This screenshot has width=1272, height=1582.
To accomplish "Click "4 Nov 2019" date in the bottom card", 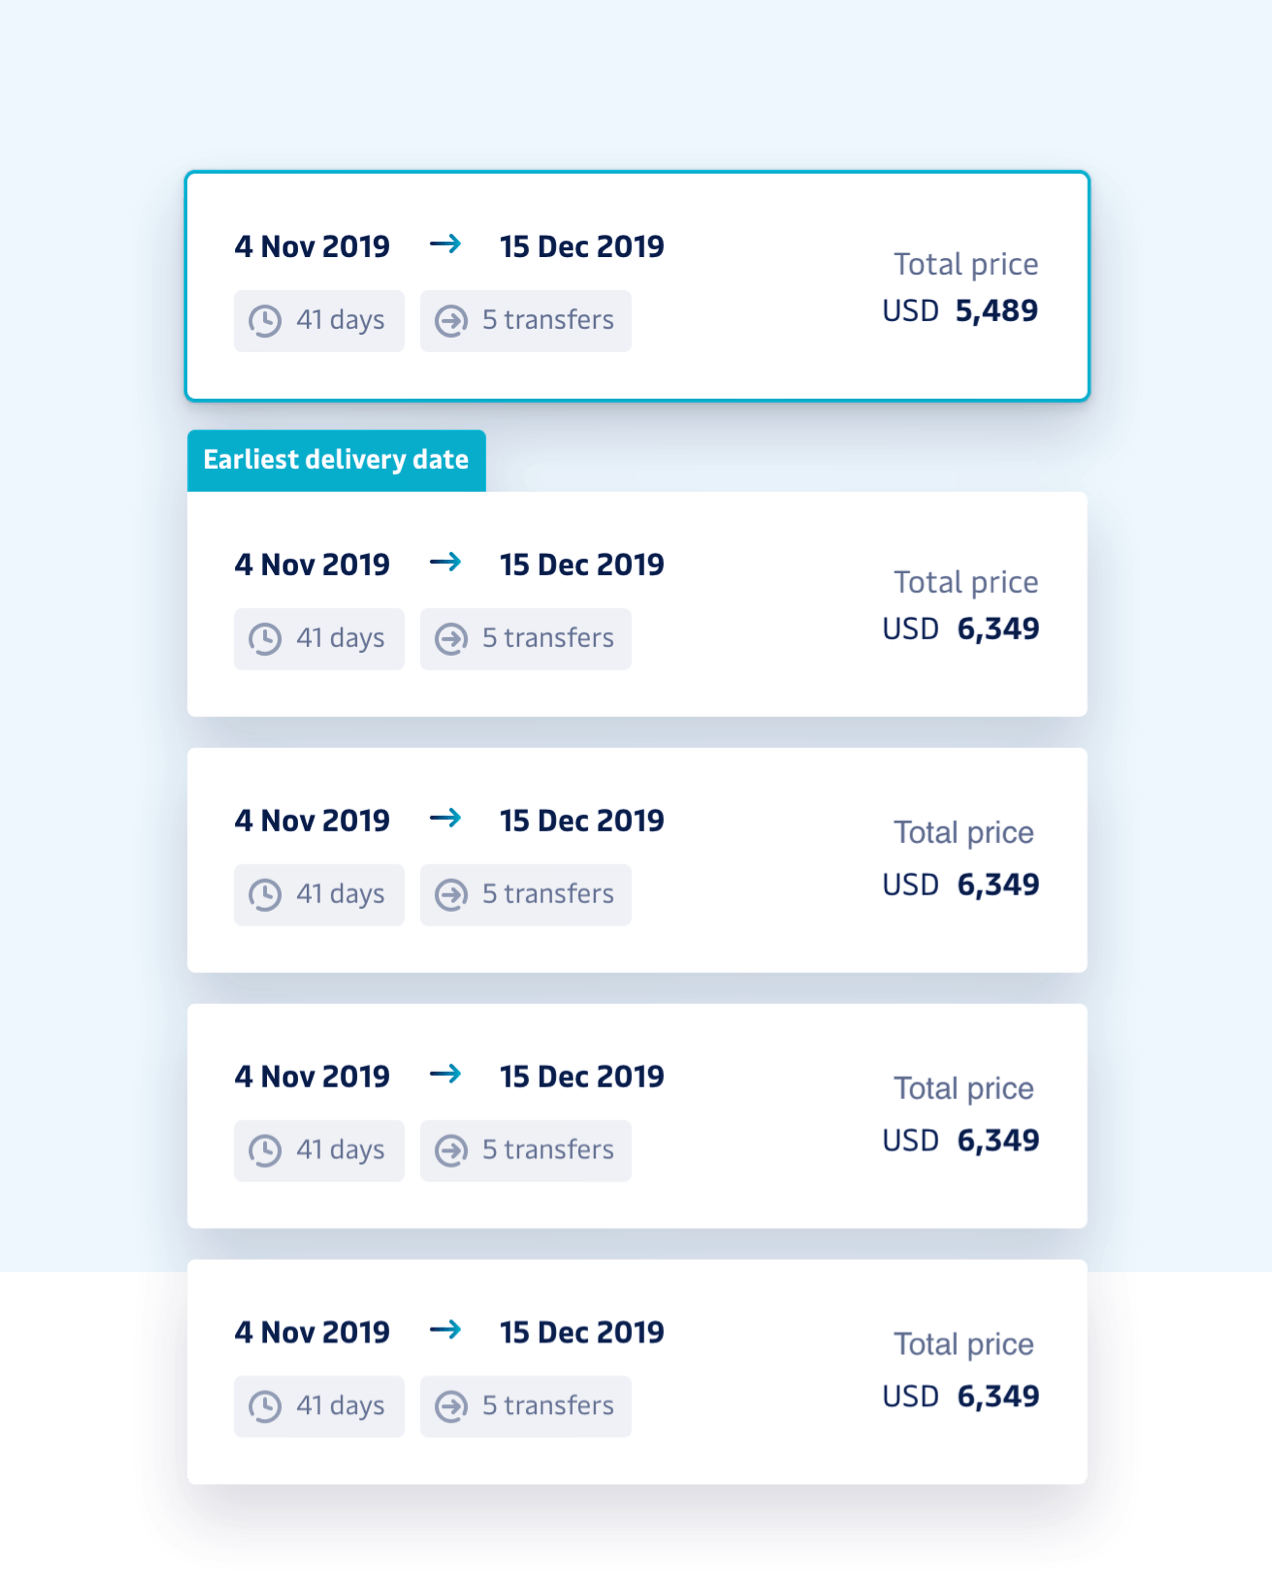I will (312, 1332).
